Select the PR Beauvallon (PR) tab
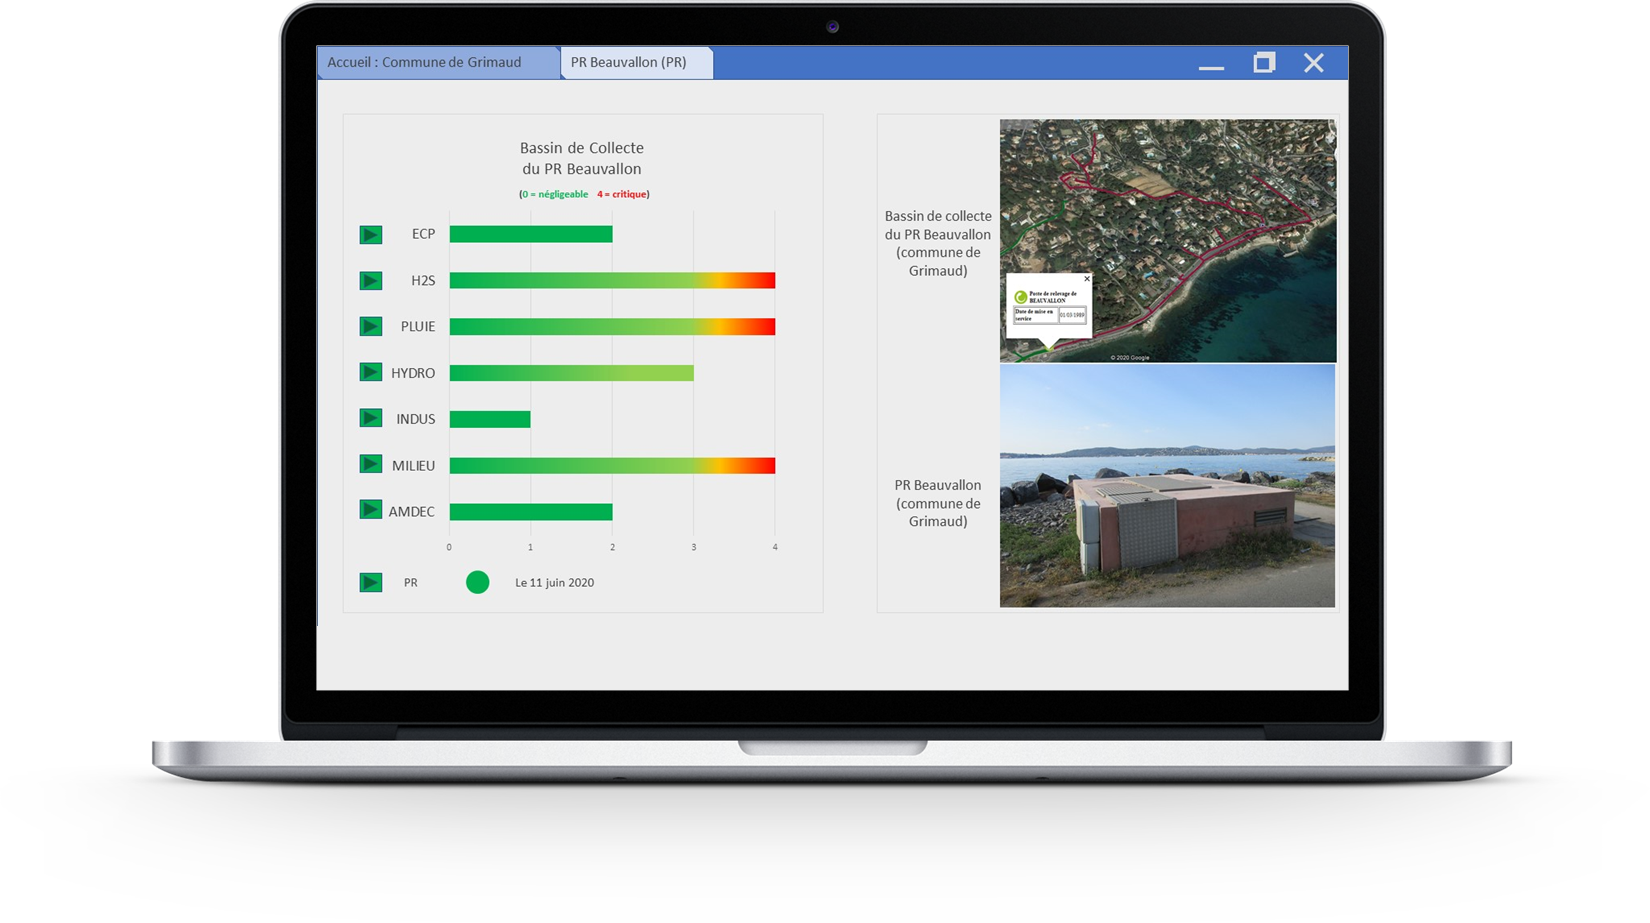This screenshot has width=1650, height=923. click(x=637, y=62)
